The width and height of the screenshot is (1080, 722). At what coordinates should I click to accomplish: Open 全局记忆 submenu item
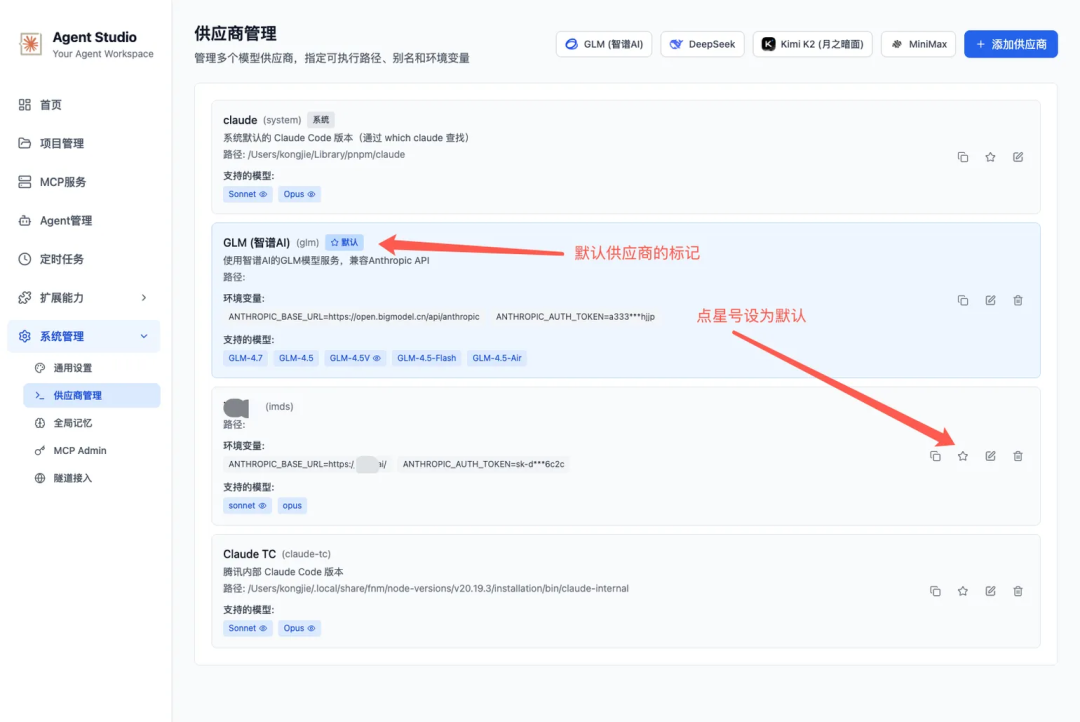[x=92, y=423]
